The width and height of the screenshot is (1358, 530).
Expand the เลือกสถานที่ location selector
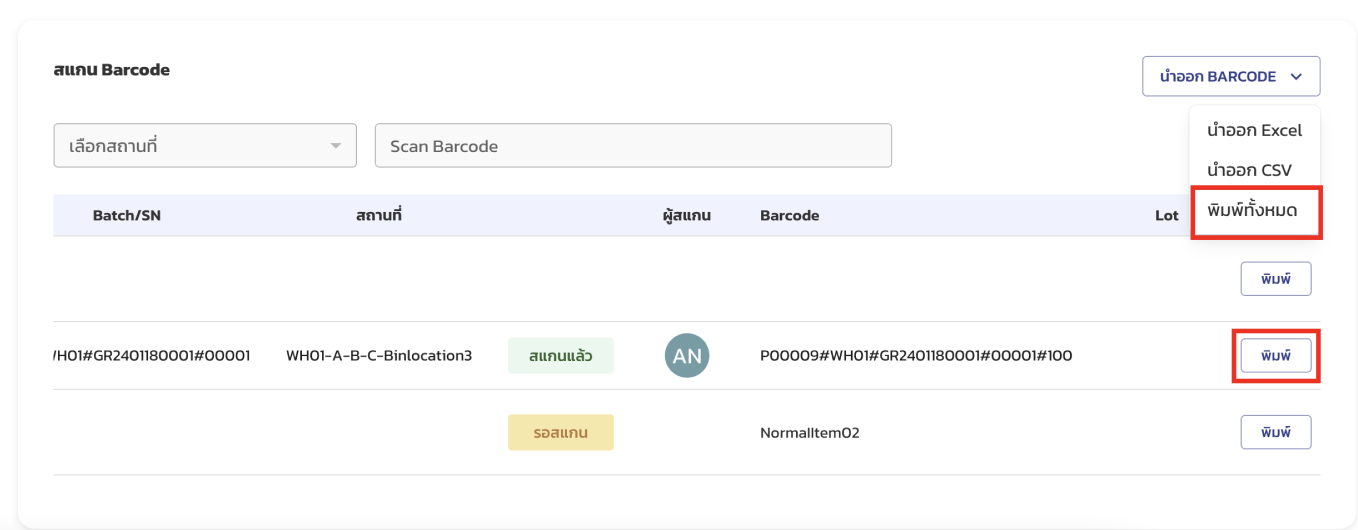tap(204, 146)
